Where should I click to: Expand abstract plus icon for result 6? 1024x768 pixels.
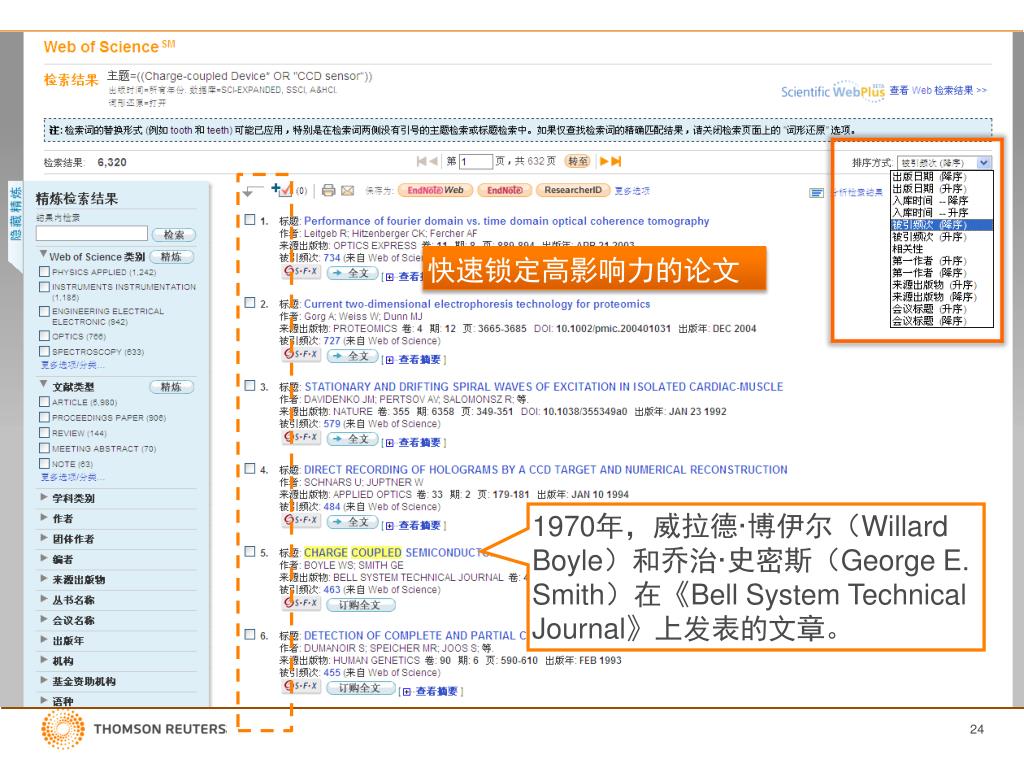coord(407,692)
